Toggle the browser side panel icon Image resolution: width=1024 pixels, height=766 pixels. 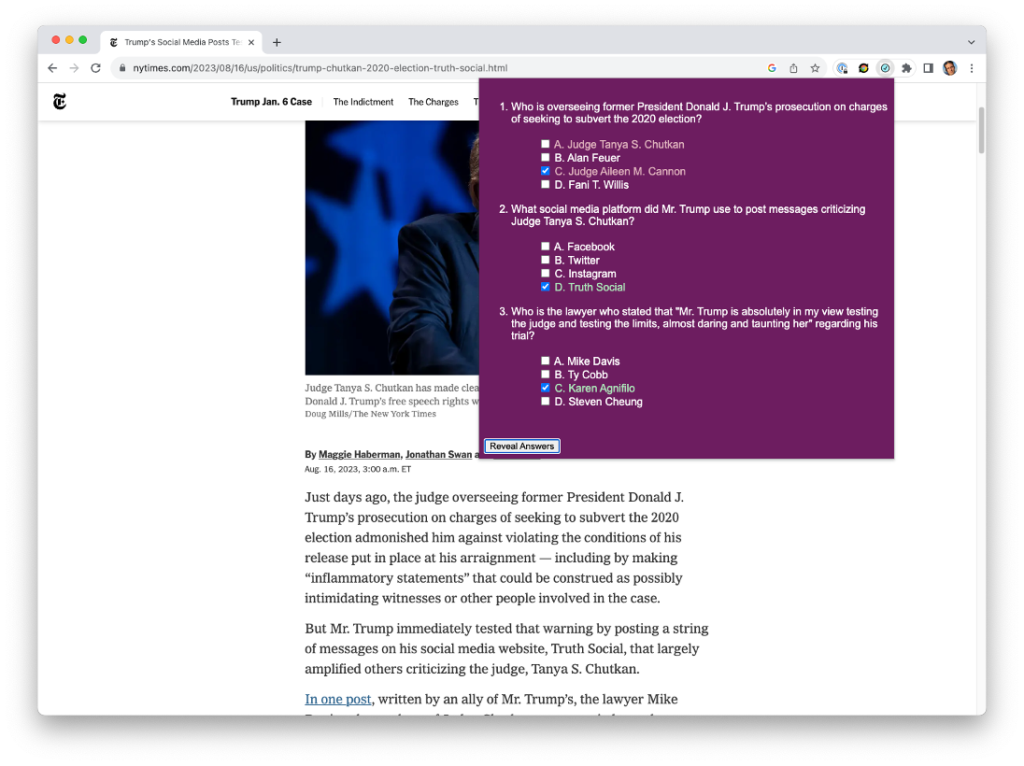click(928, 68)
